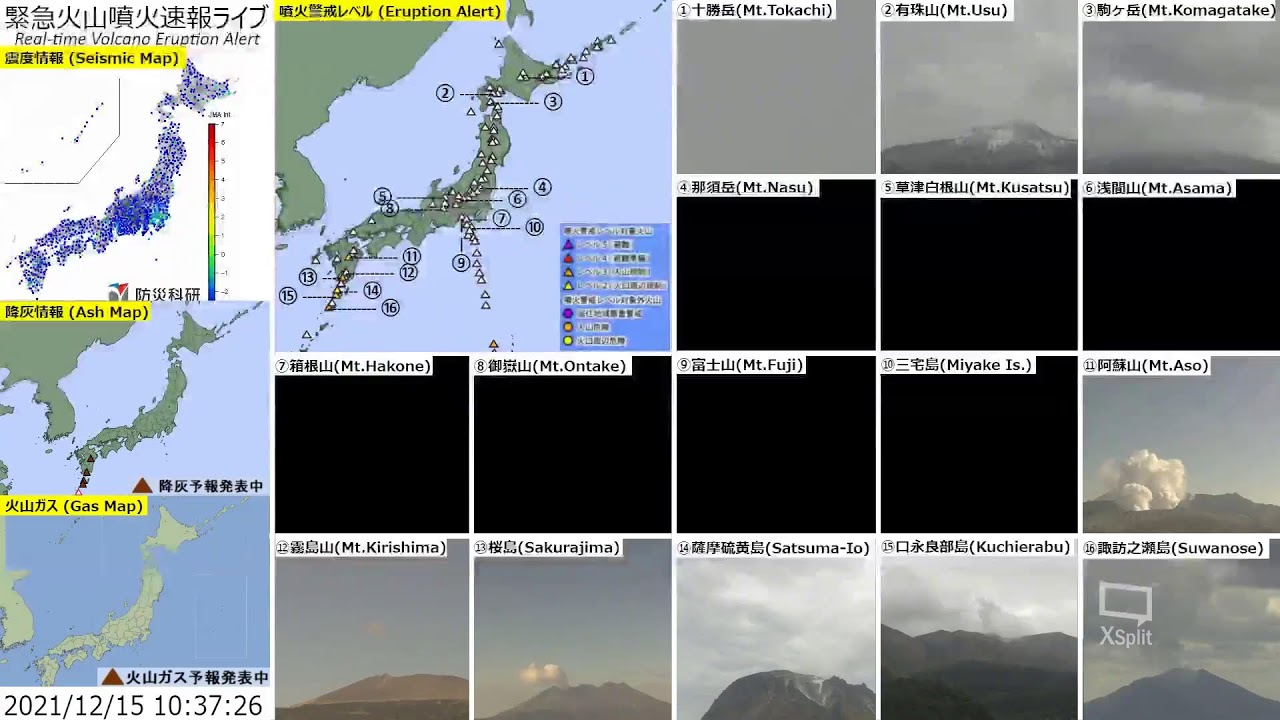This screenshot has height=720, width=1280.
Task: Click circled marker 9 on eruption map
Action: 461,263
